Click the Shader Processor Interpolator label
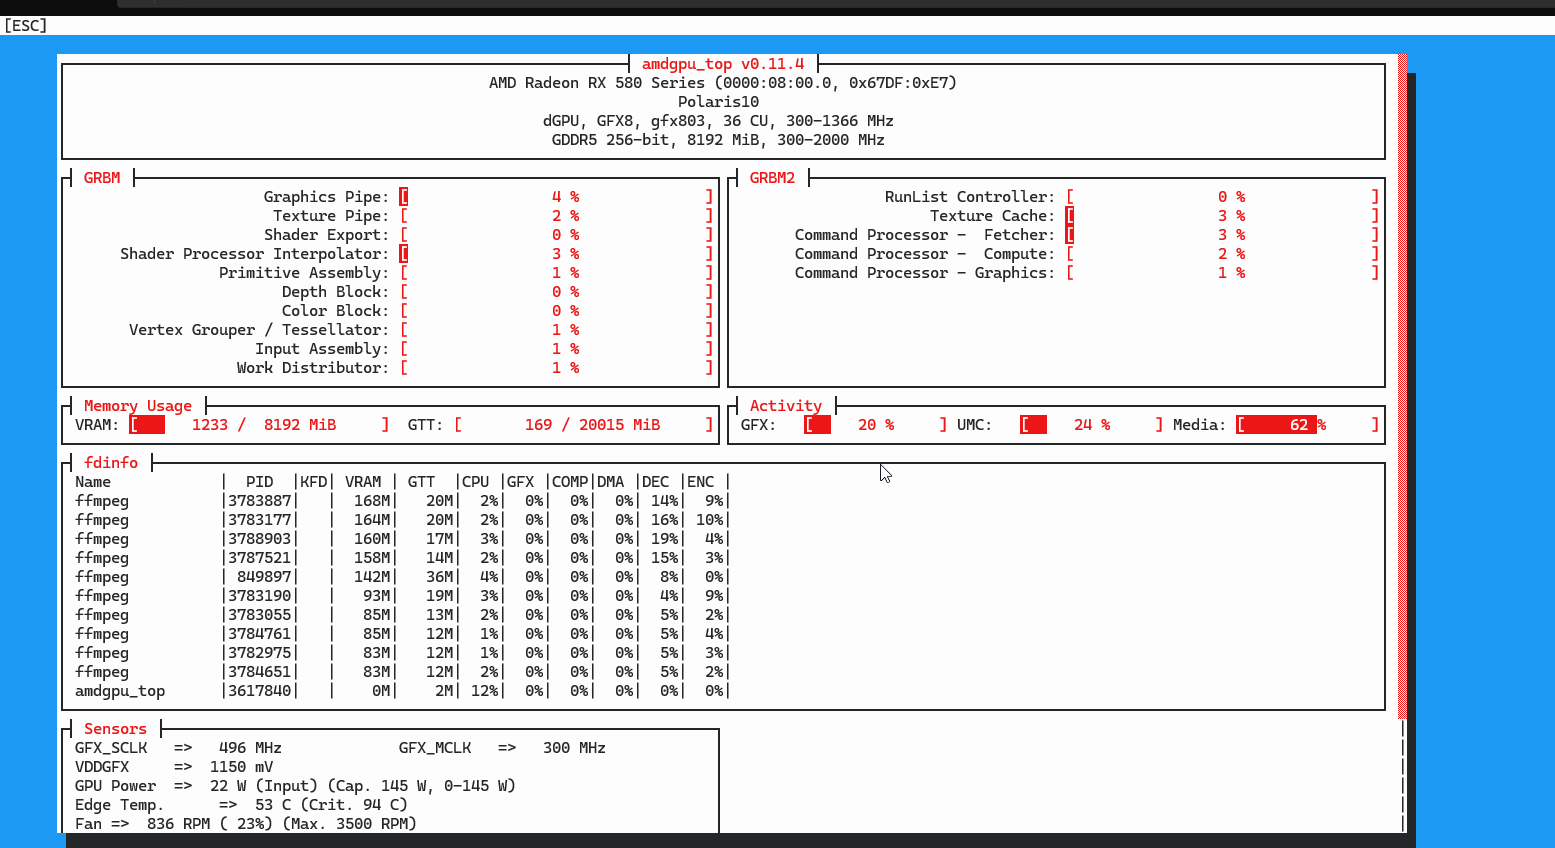 pos(254,254)
